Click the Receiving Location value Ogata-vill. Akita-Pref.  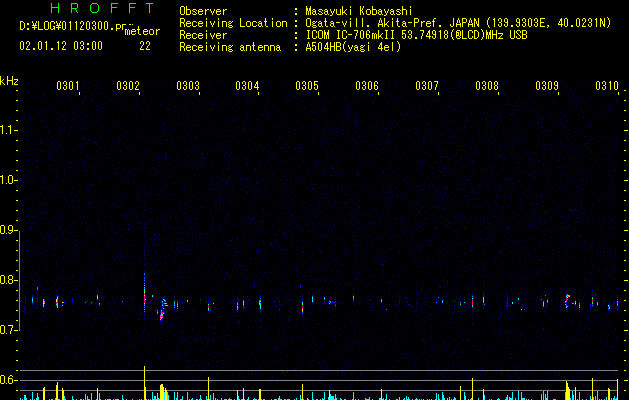375,23
